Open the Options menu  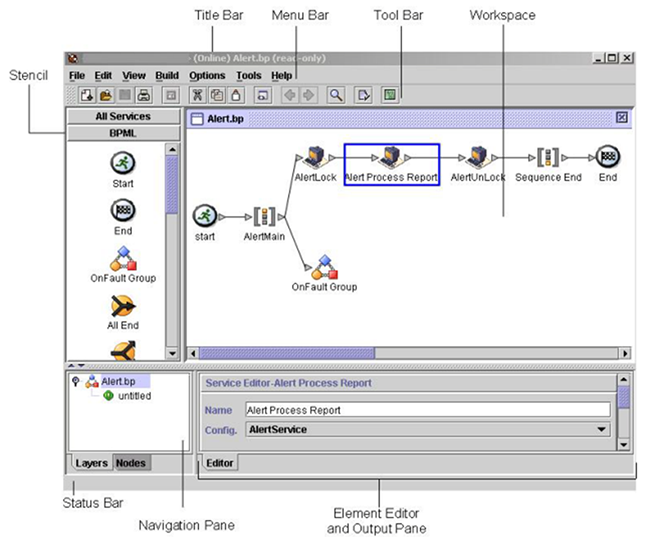pos(207,75)
